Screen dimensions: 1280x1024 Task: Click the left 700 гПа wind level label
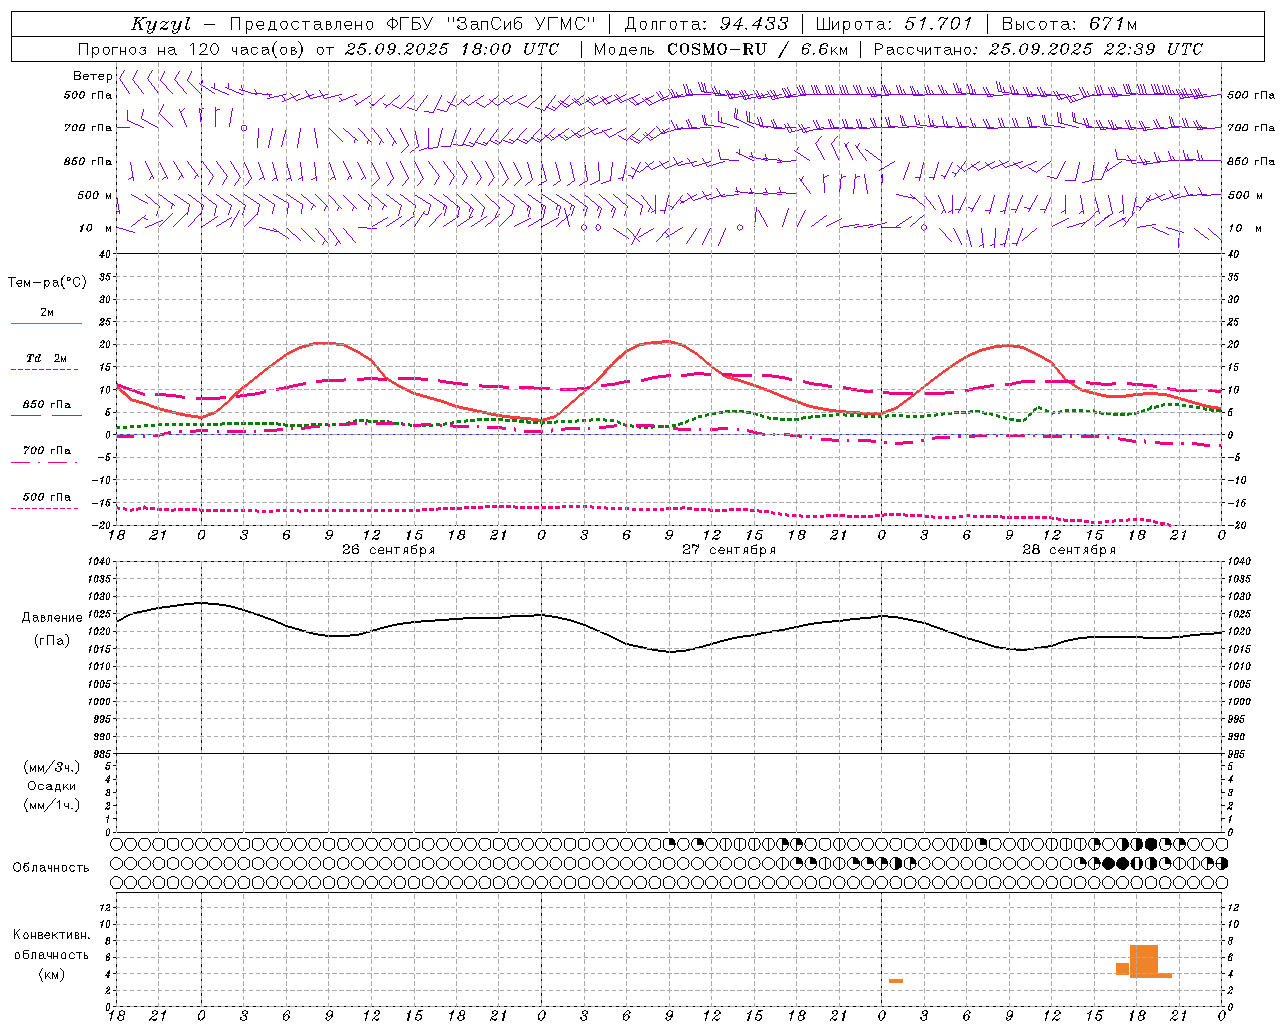tap(88, 128)
